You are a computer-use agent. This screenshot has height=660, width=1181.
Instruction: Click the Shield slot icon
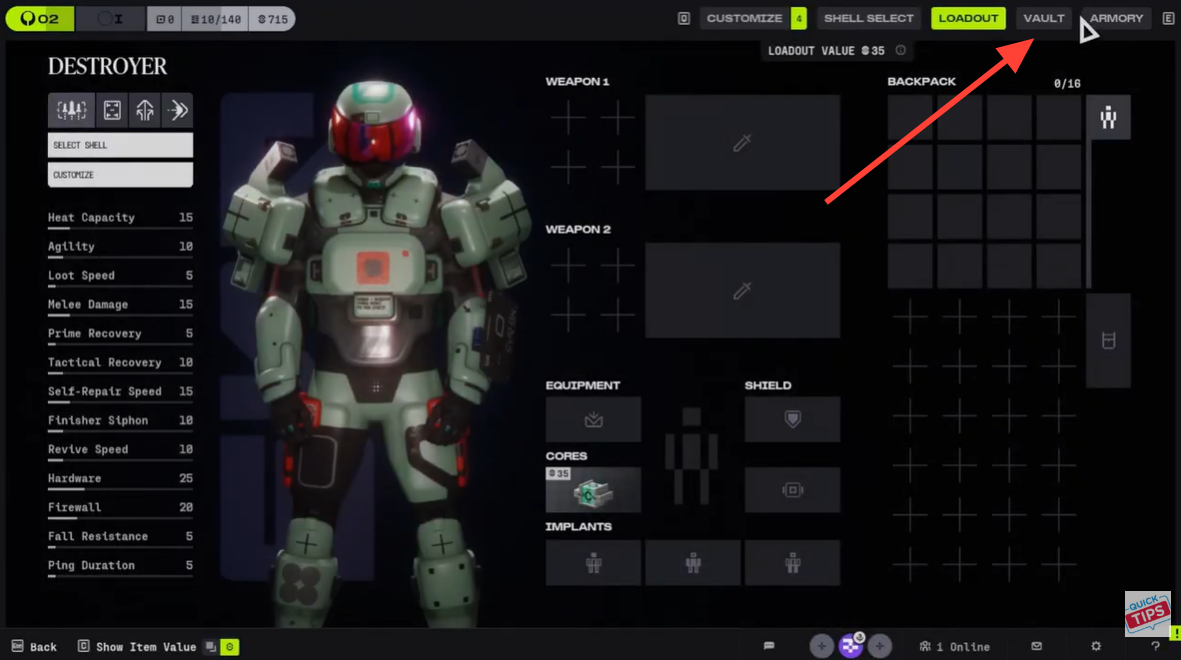click(792, 420)
